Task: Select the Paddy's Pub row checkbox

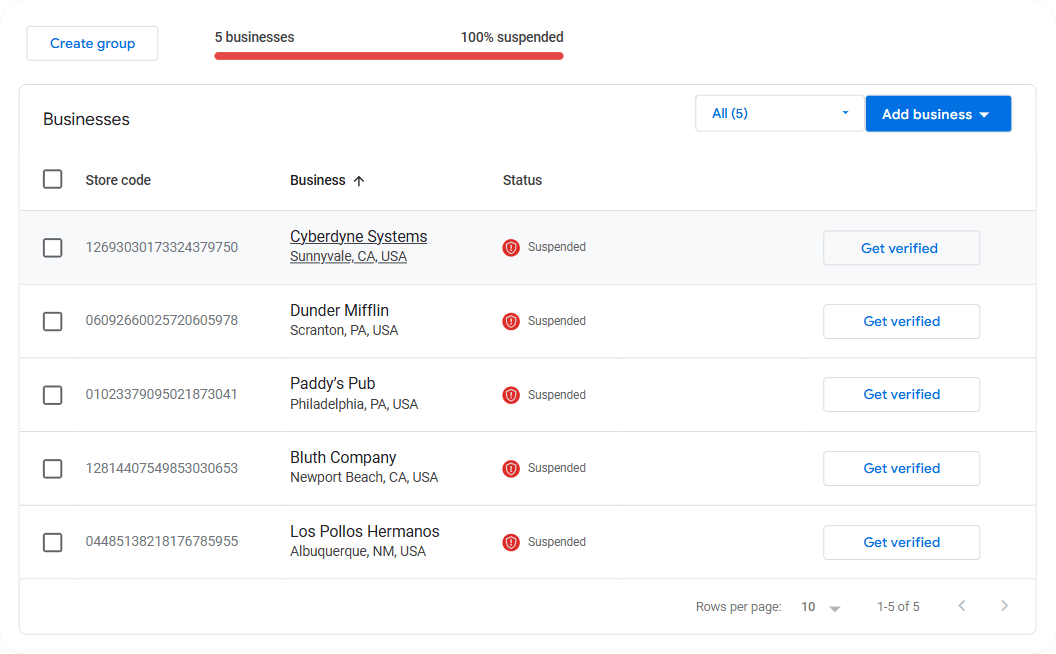Action: 53,394
